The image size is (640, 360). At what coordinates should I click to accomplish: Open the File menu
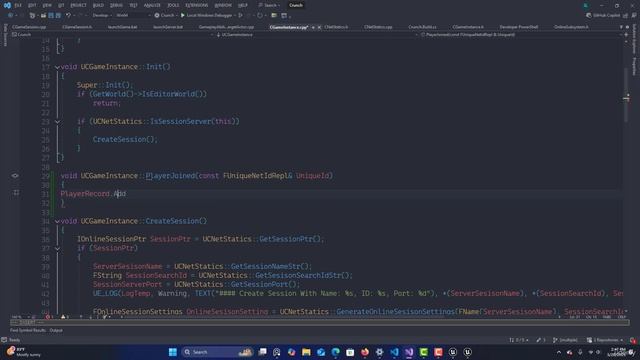(18, 5)
